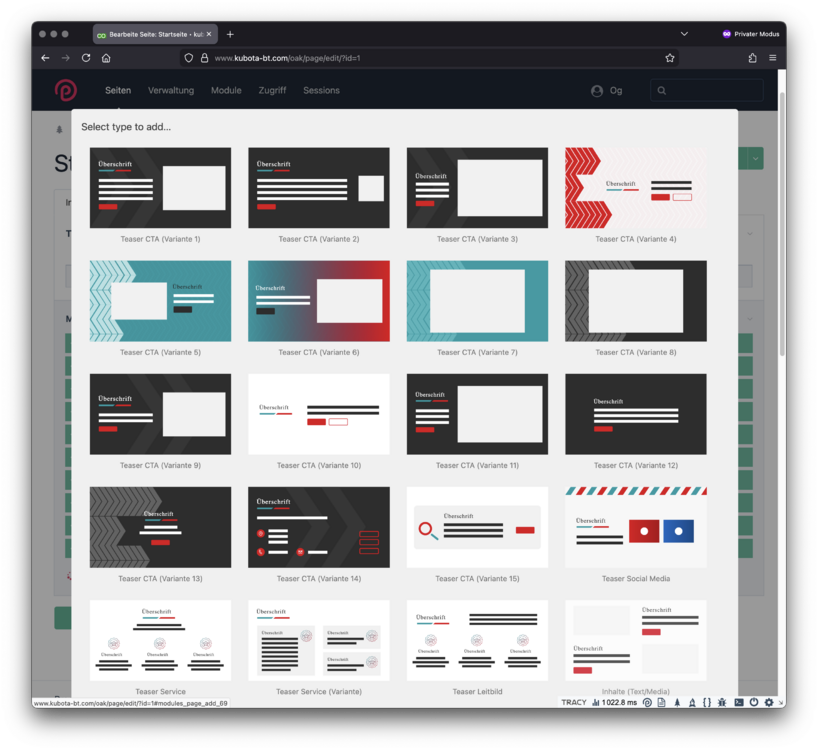Click the browser reload button

(x=86, y=58)
